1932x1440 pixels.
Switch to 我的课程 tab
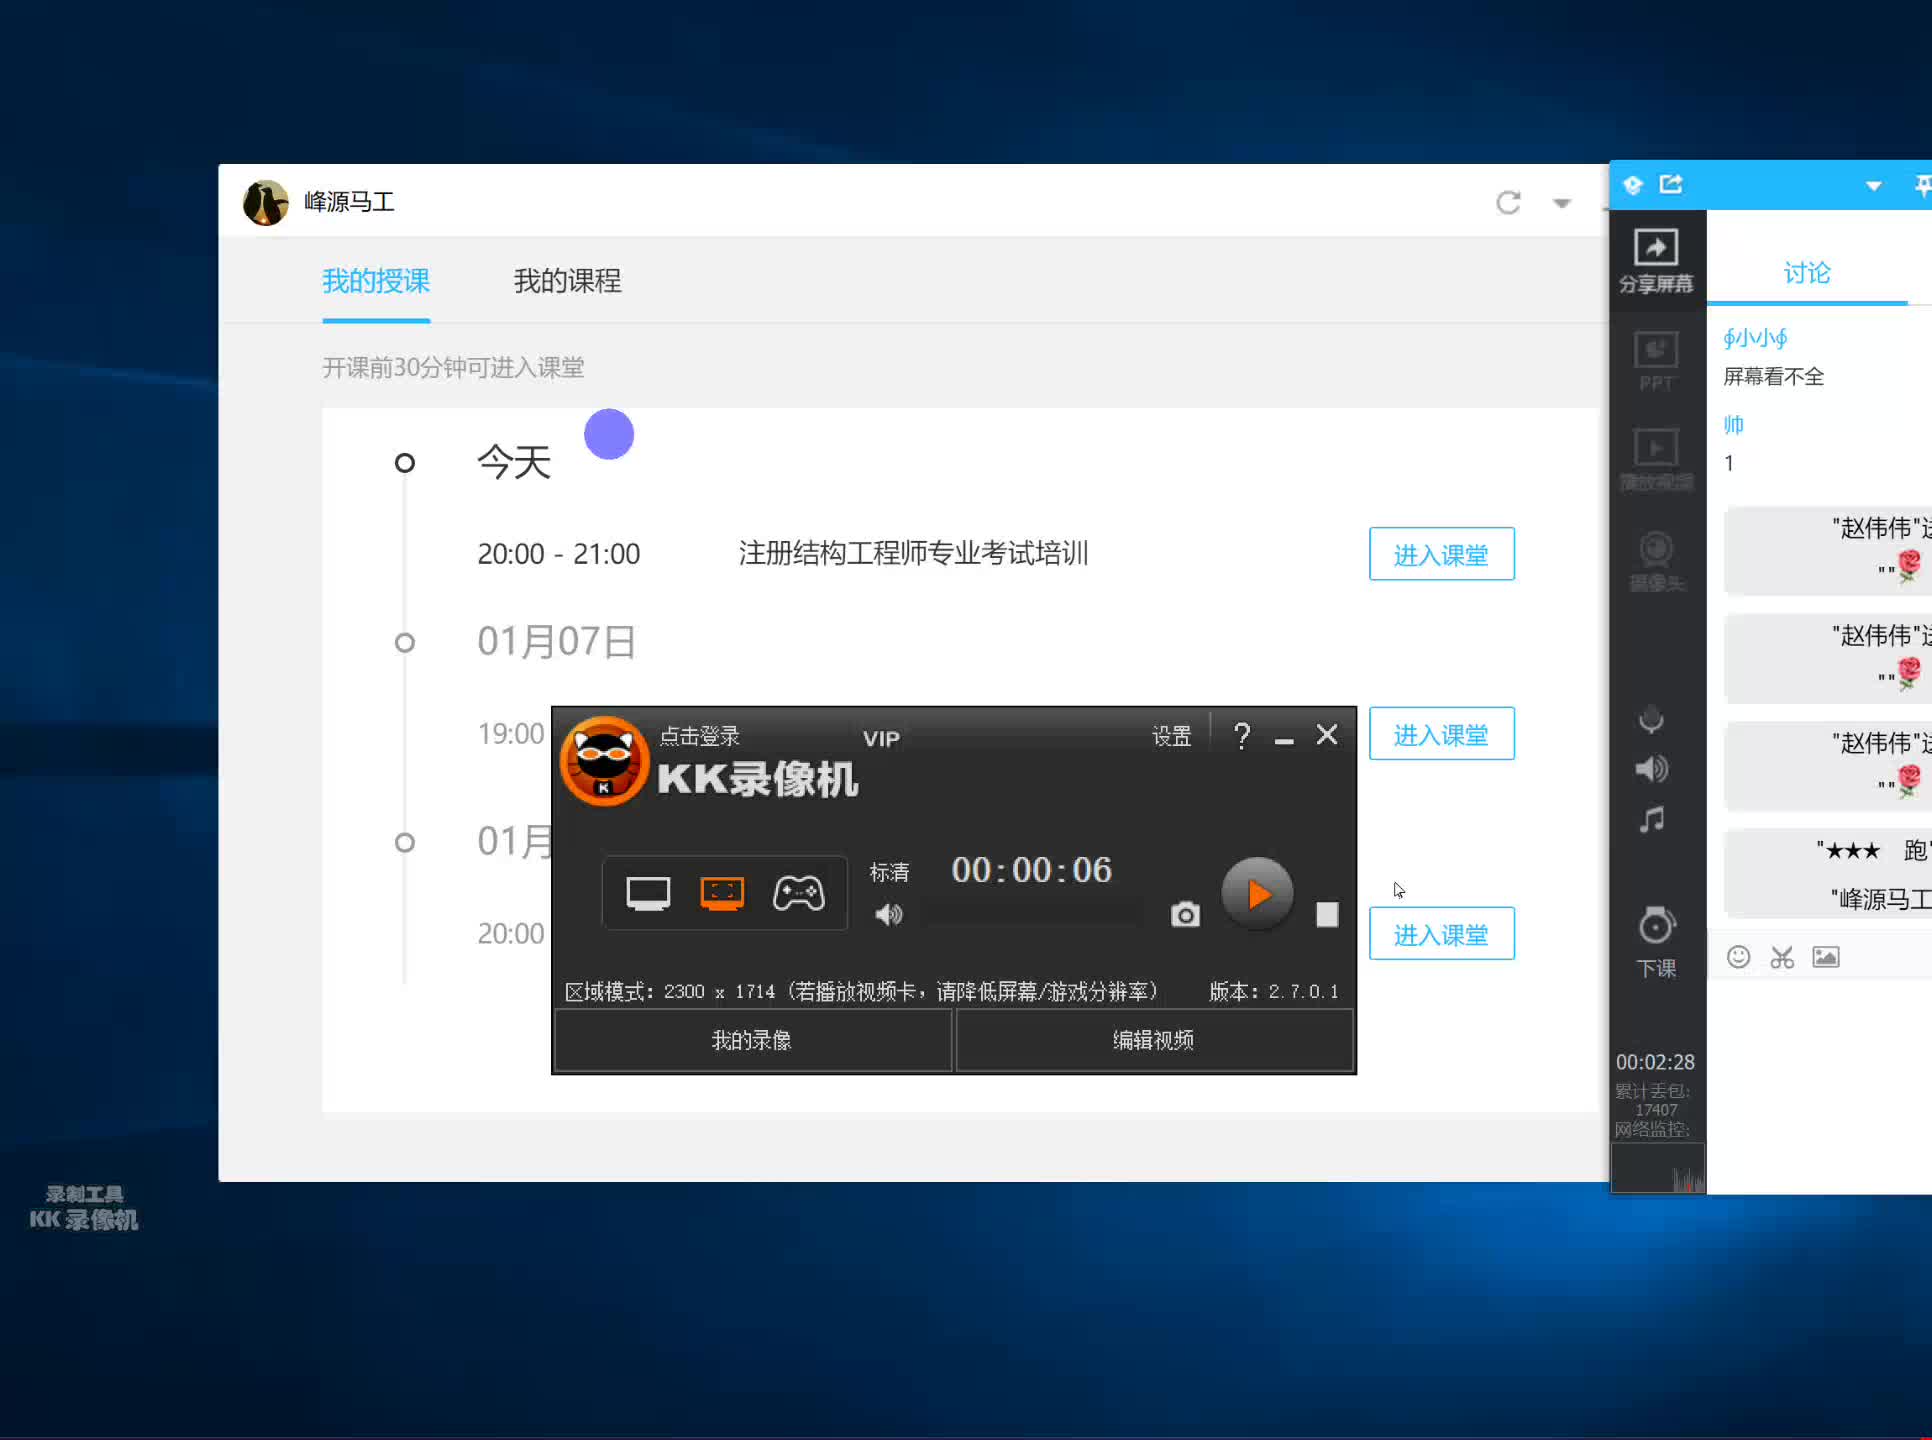pos(567,281)
